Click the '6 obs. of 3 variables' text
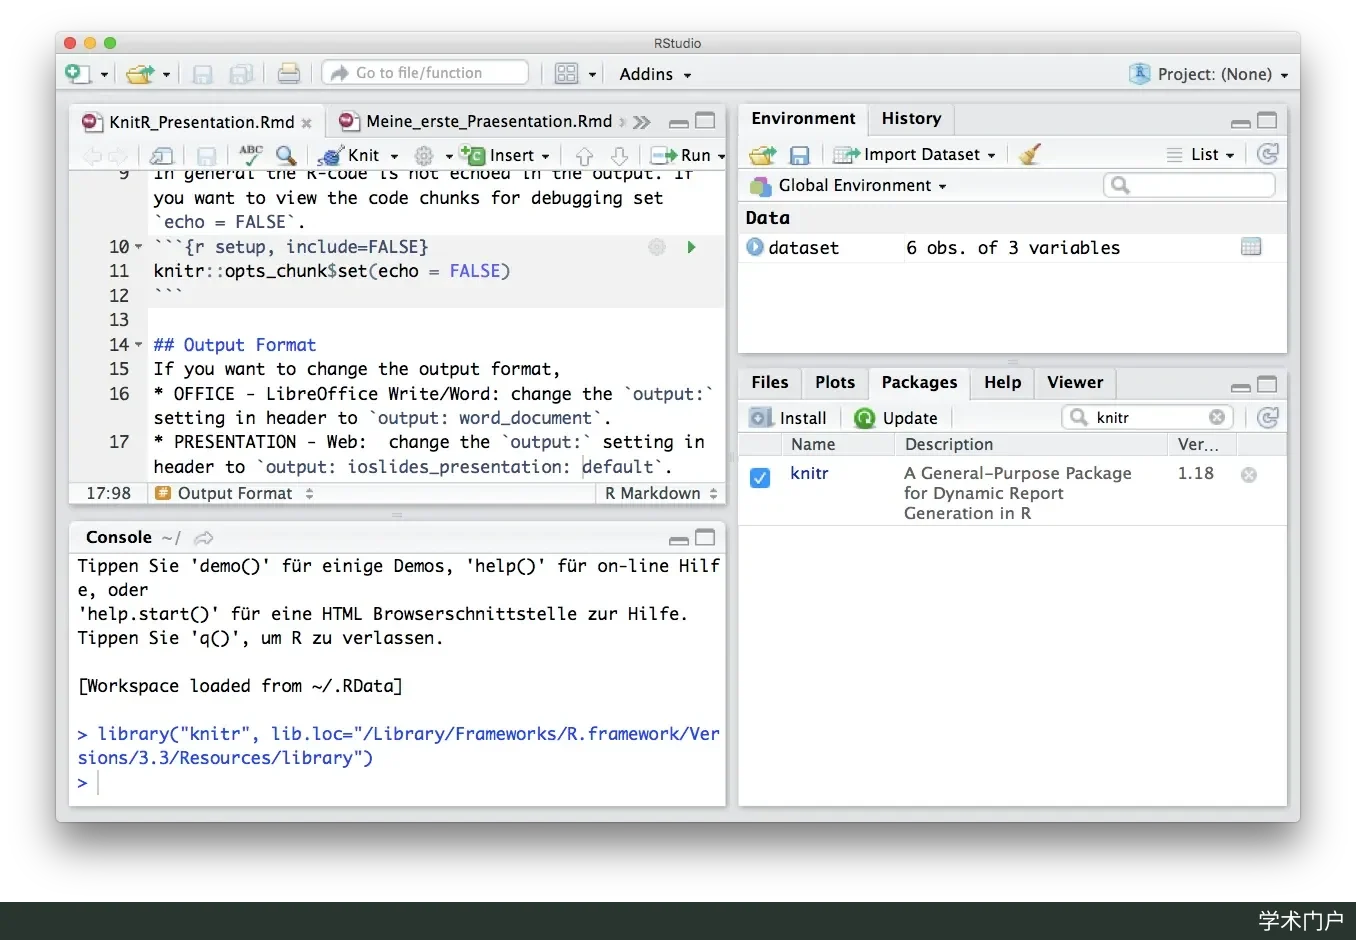Image resolution: width=1356 pixels, height=940 pixels. [x=1013, y=248]
